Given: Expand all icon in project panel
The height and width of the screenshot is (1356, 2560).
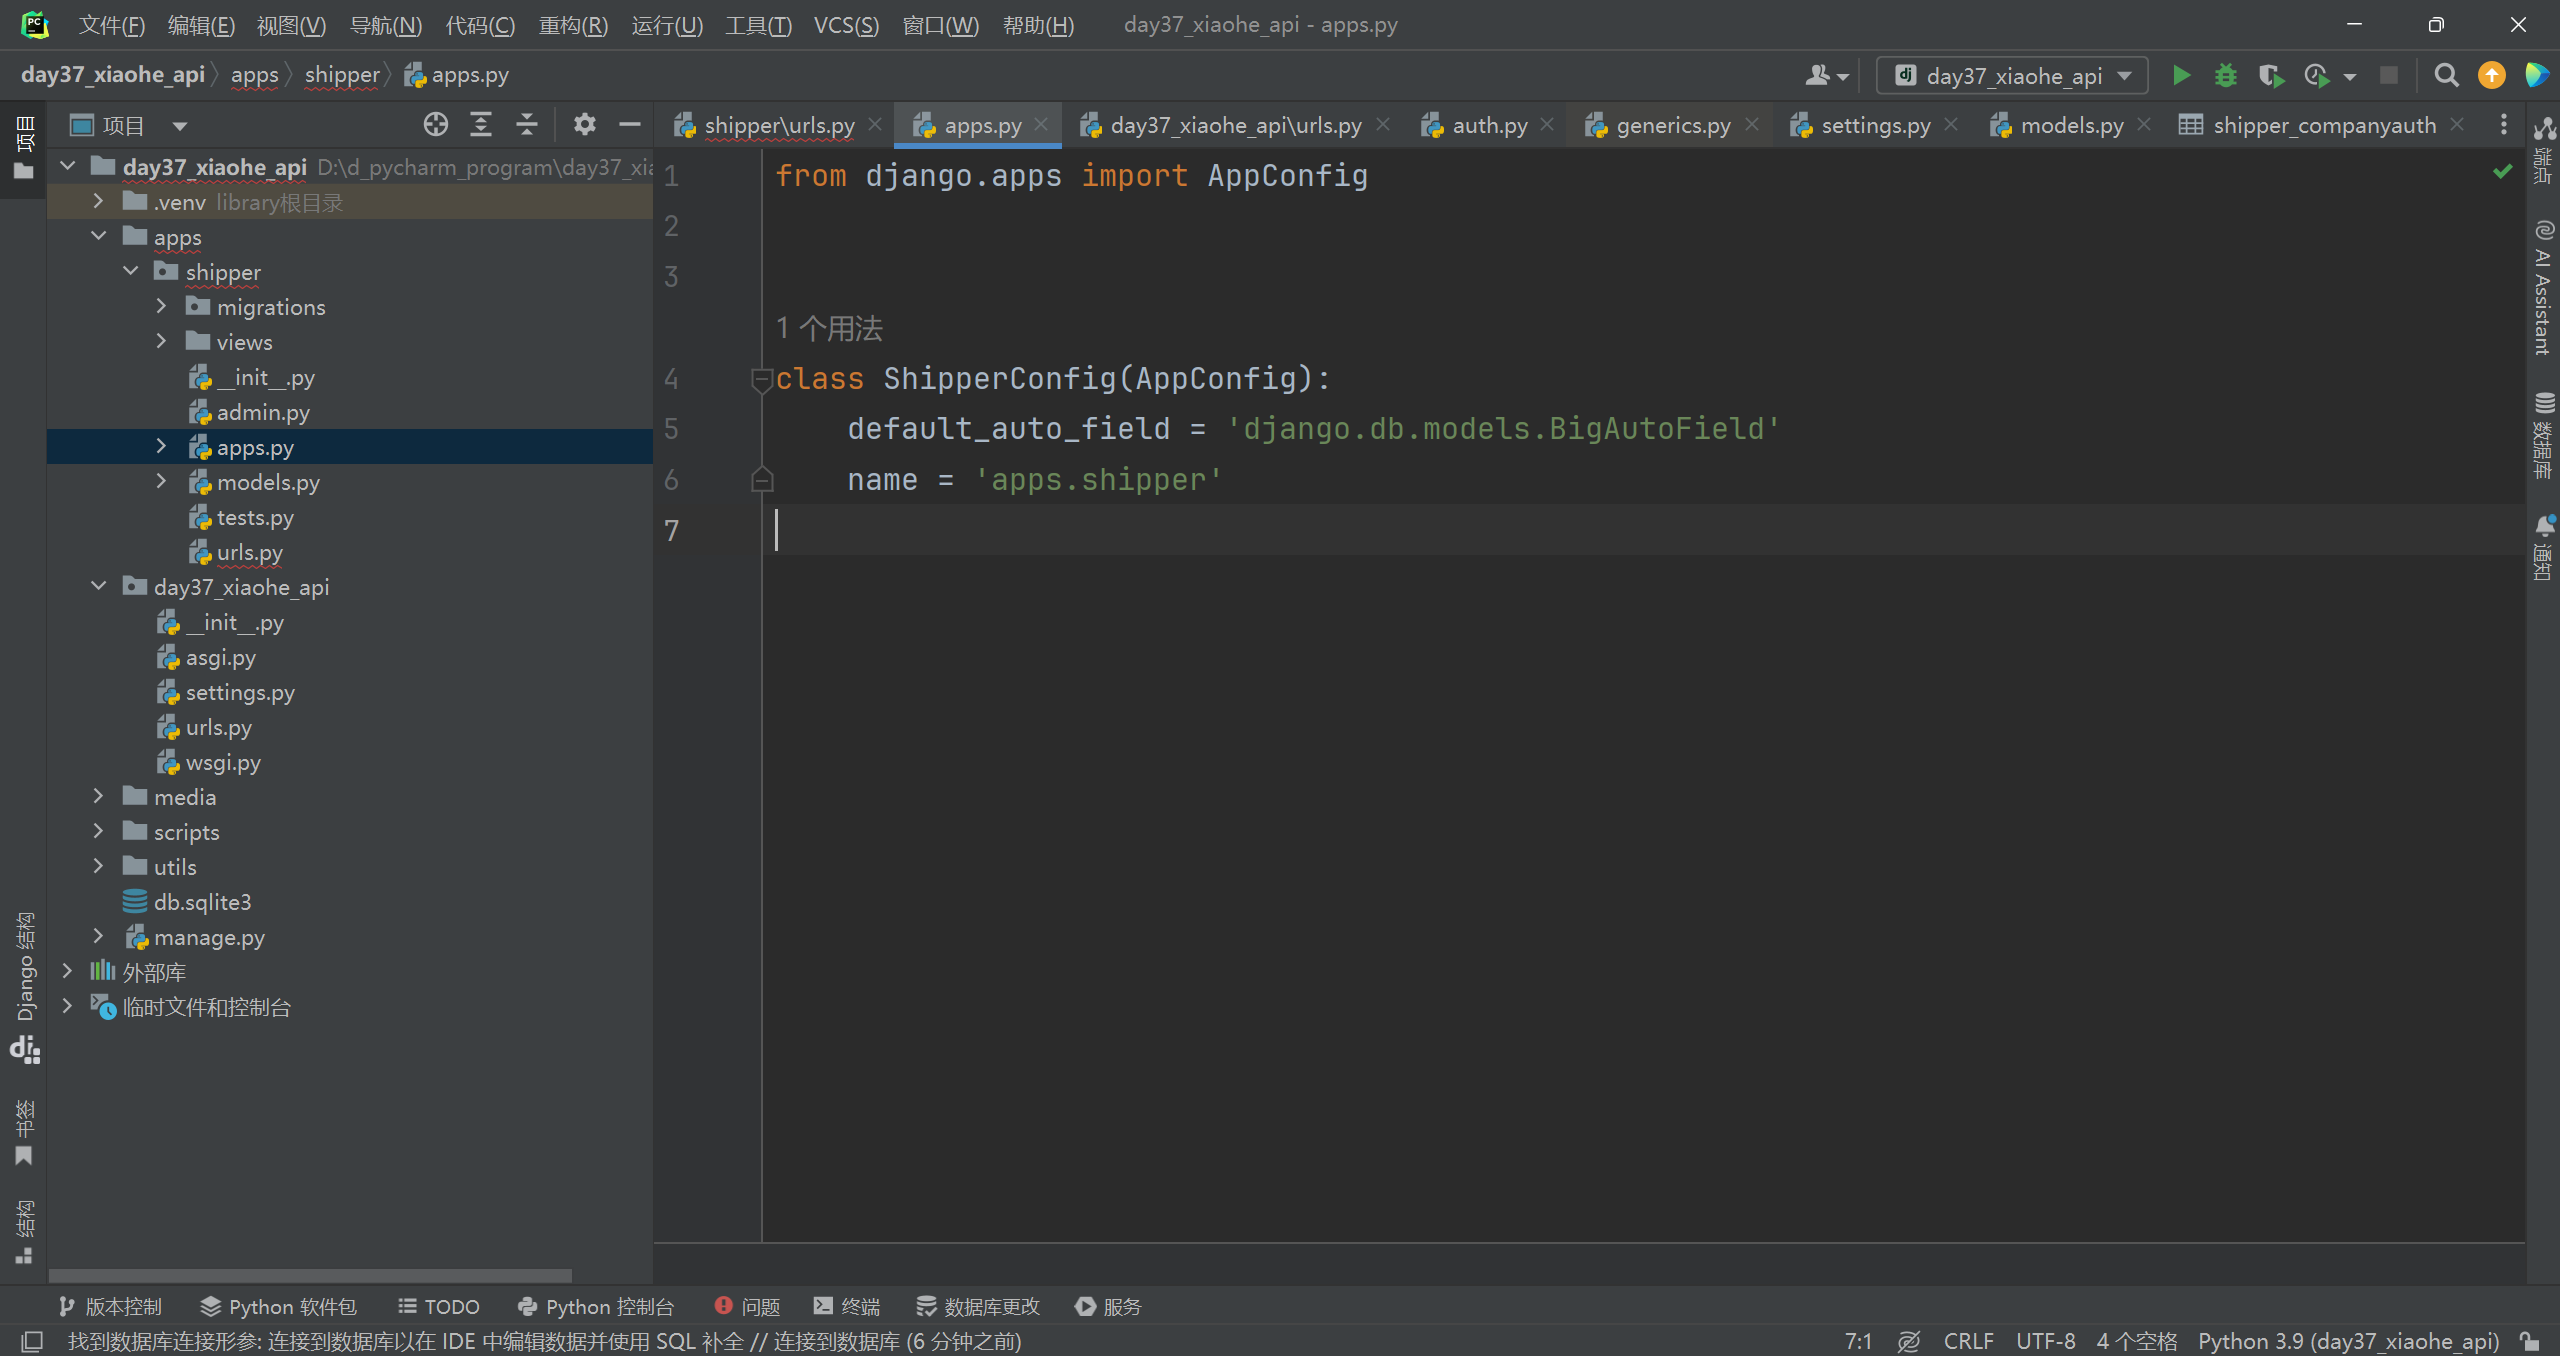Looking at the screenshot, I should pos(481,125).
